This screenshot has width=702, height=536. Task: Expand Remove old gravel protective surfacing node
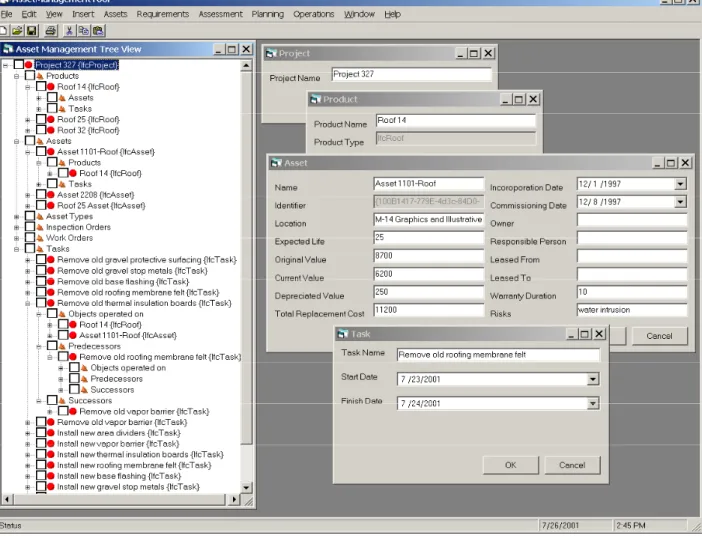coord(28,260)
